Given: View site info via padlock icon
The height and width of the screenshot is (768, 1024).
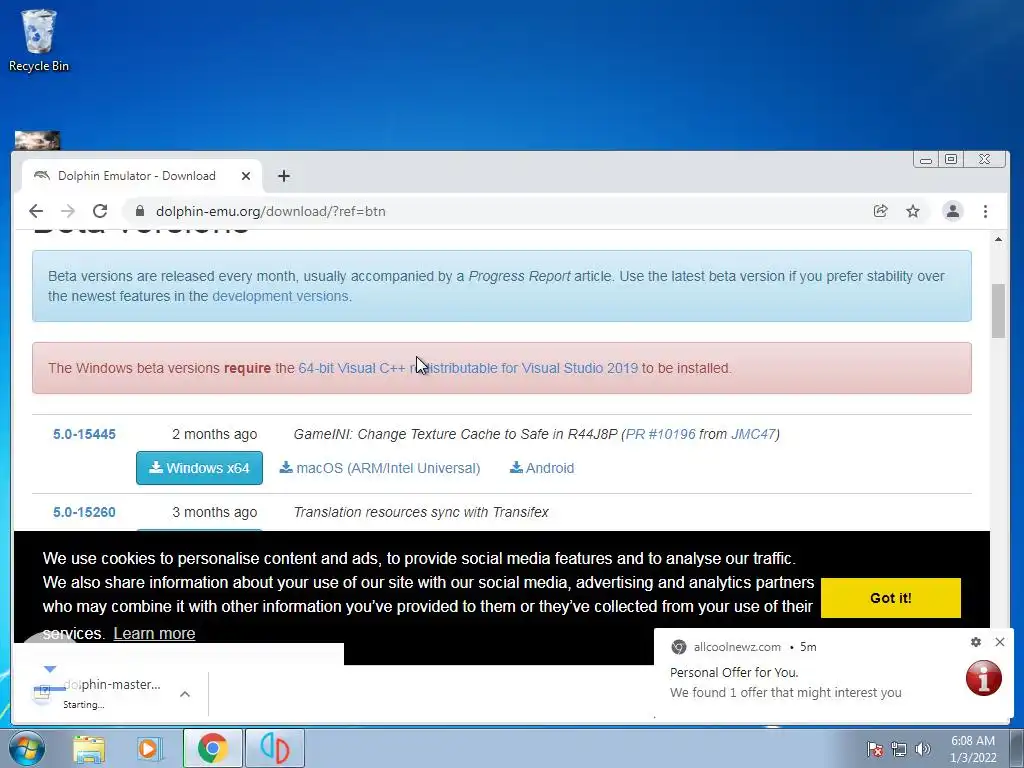Looking at the screenshot, I should coord(139,211).
